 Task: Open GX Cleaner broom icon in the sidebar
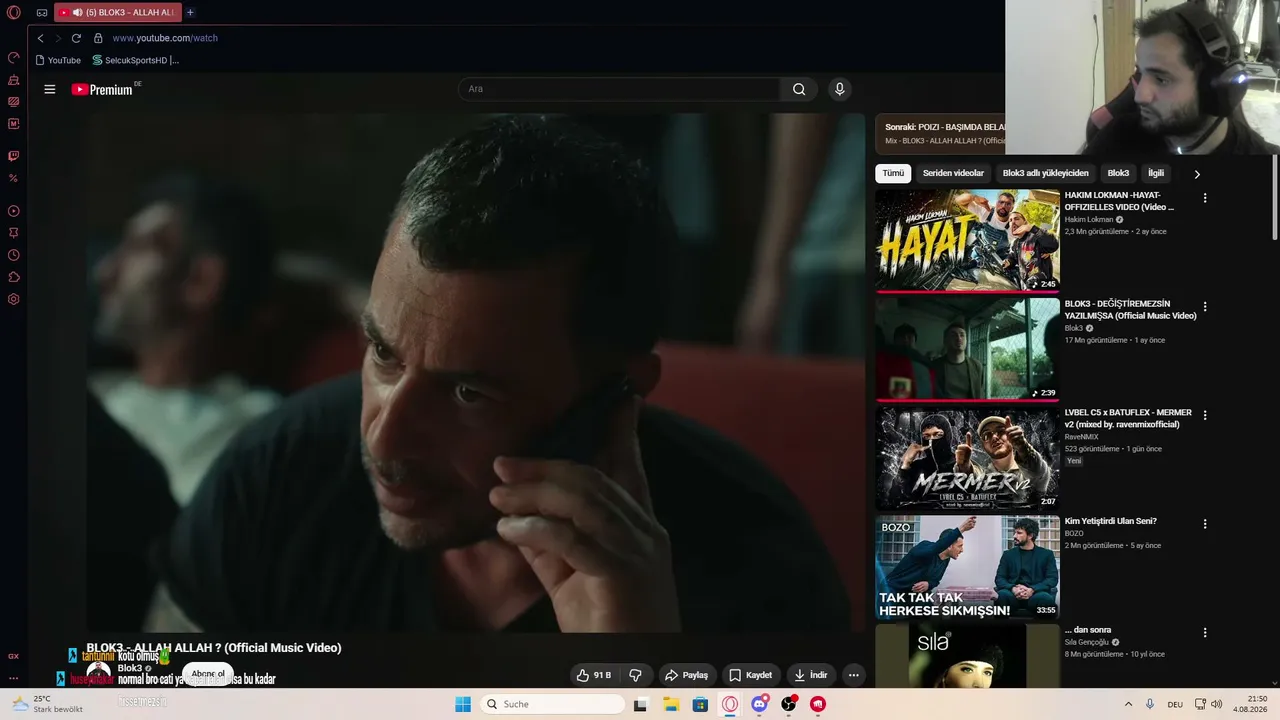click(13, 79)
